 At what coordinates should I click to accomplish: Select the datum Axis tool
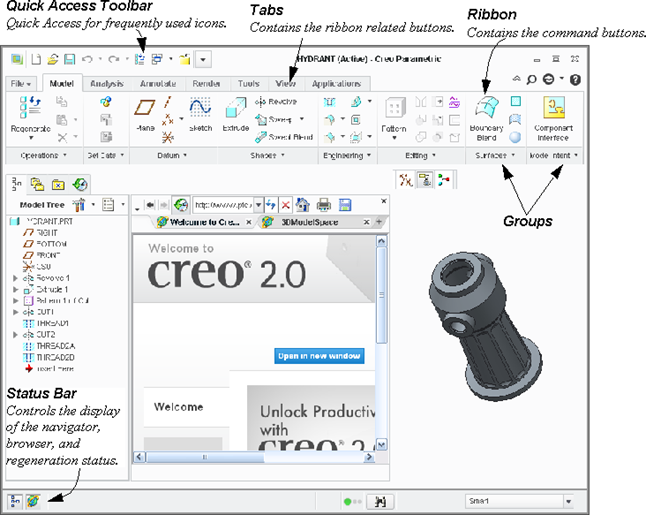click(168, 102)
